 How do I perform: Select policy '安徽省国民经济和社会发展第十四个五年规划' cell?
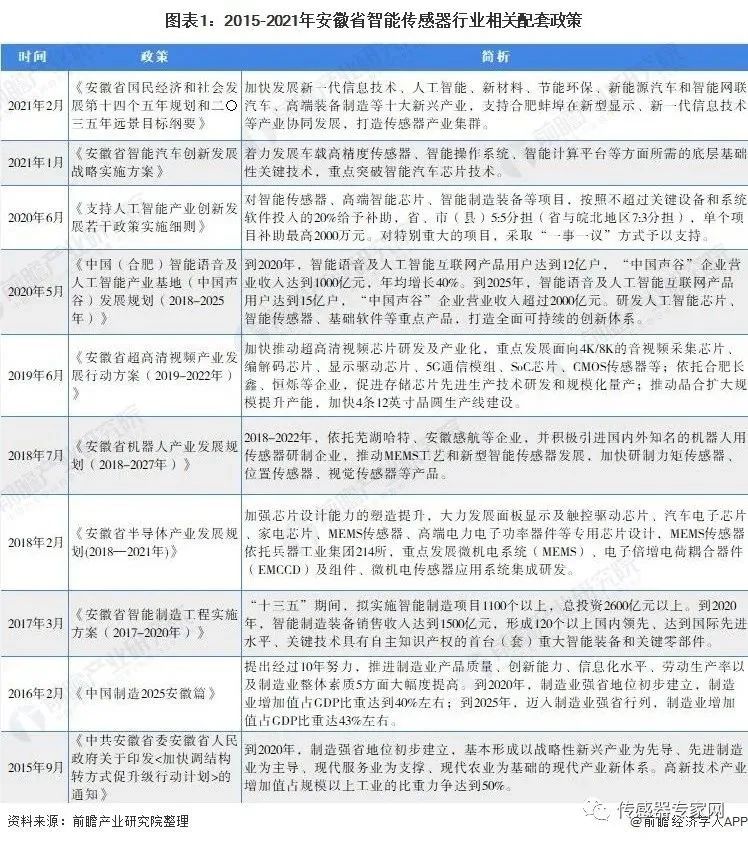(x=155, y=106)
